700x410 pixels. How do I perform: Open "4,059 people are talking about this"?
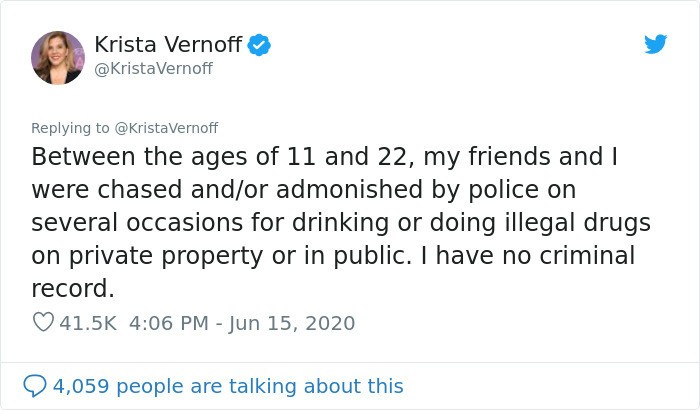[228, 385]
